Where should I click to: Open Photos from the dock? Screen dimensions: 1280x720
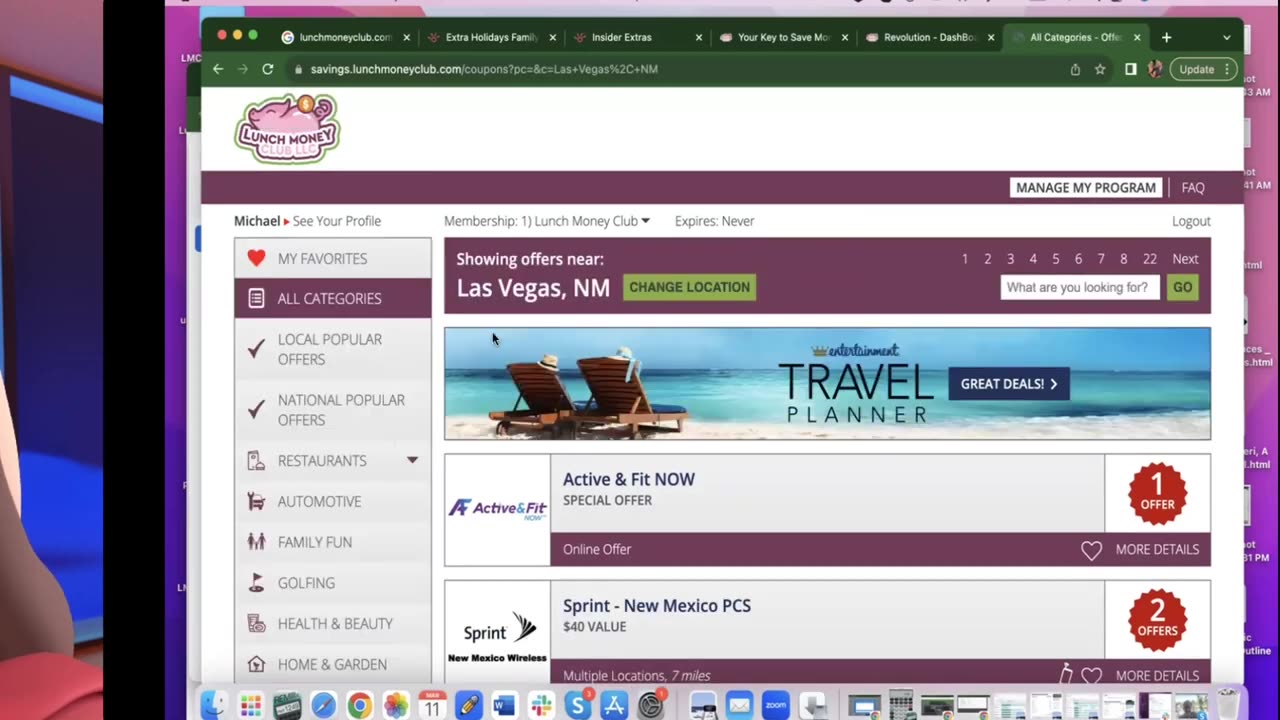[x=396, y=705]
